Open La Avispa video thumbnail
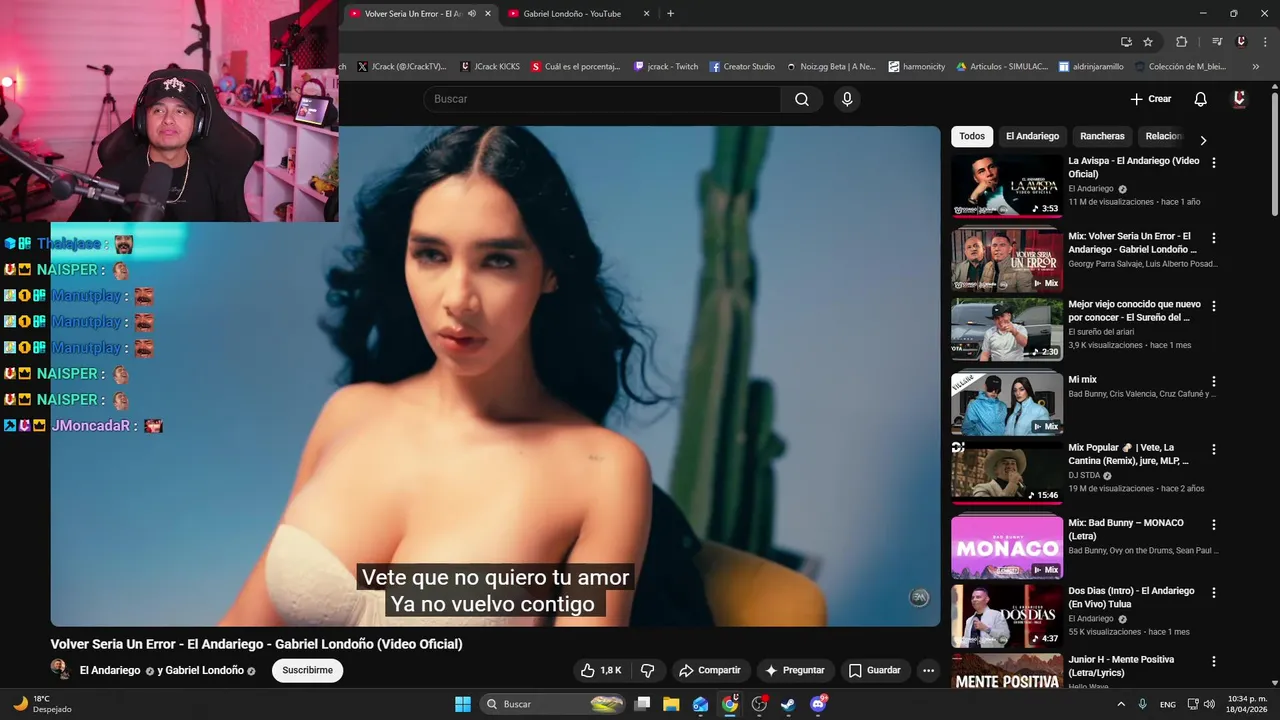1280x720 pixels. (1007, 185)
